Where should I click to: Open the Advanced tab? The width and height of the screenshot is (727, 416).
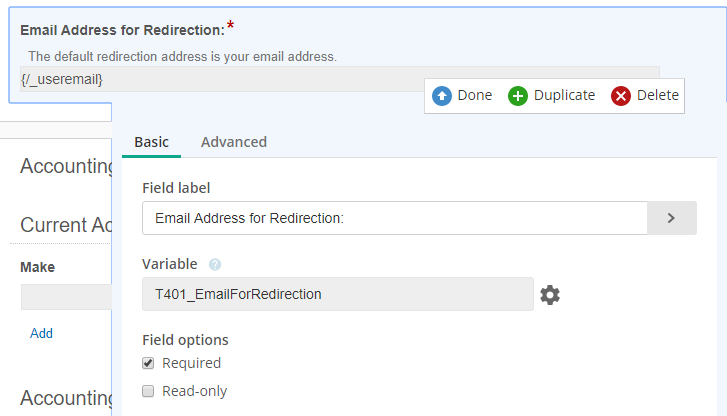coord(233,142)
